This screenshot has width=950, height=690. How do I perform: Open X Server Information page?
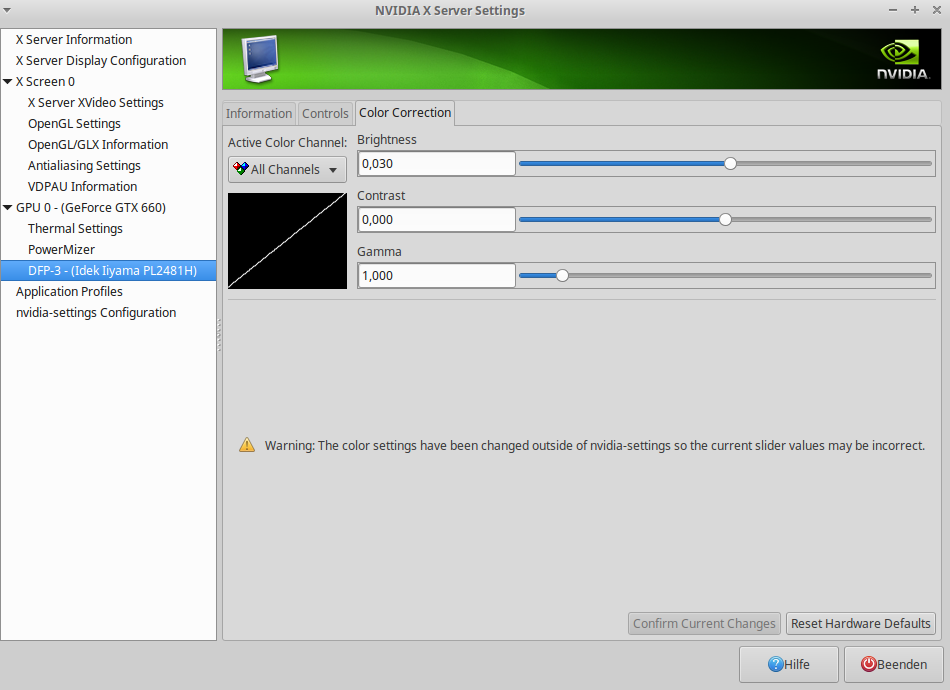click(x=74, y=39)
